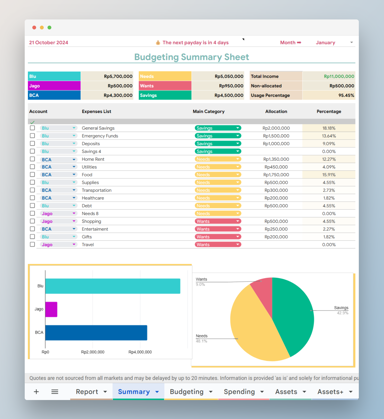Click the payday money bag icon

pos(158,43)
